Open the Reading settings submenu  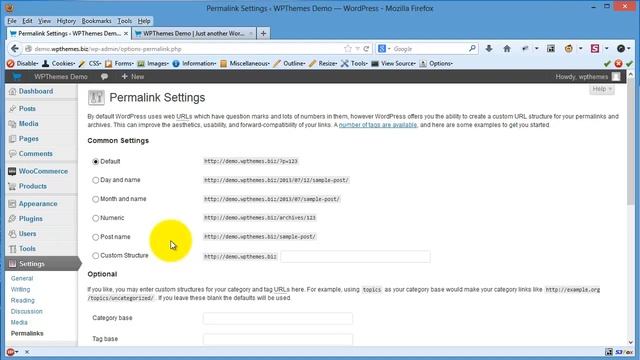(22, 300)
